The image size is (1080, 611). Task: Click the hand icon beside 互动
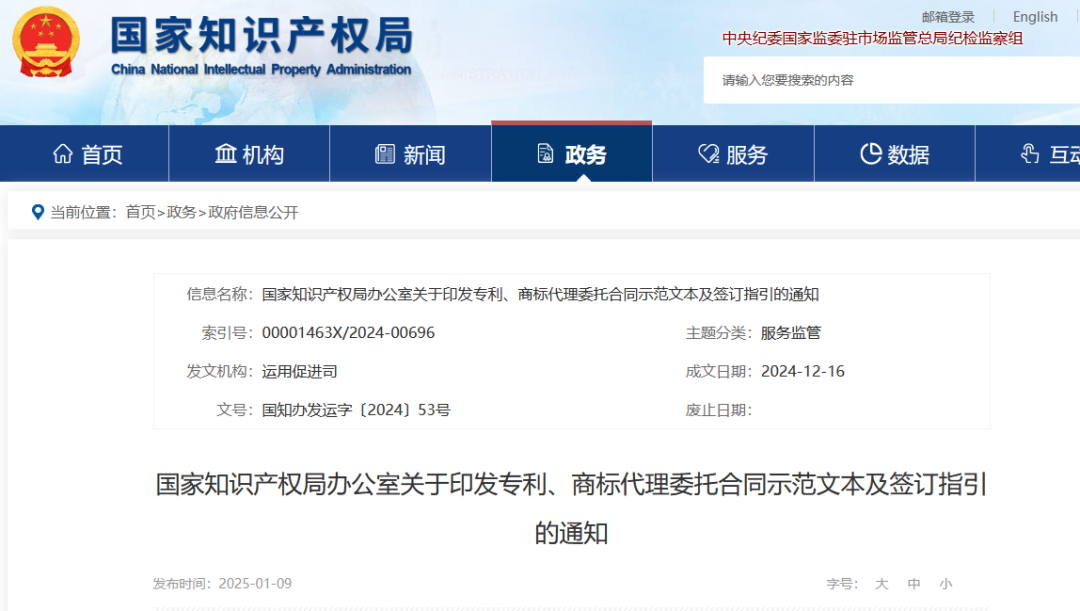coord(1028,153)
